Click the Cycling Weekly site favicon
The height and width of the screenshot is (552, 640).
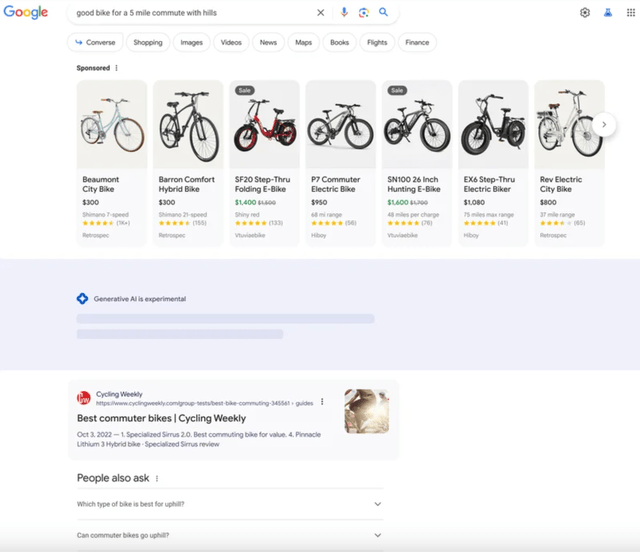[x=84, y=398]
